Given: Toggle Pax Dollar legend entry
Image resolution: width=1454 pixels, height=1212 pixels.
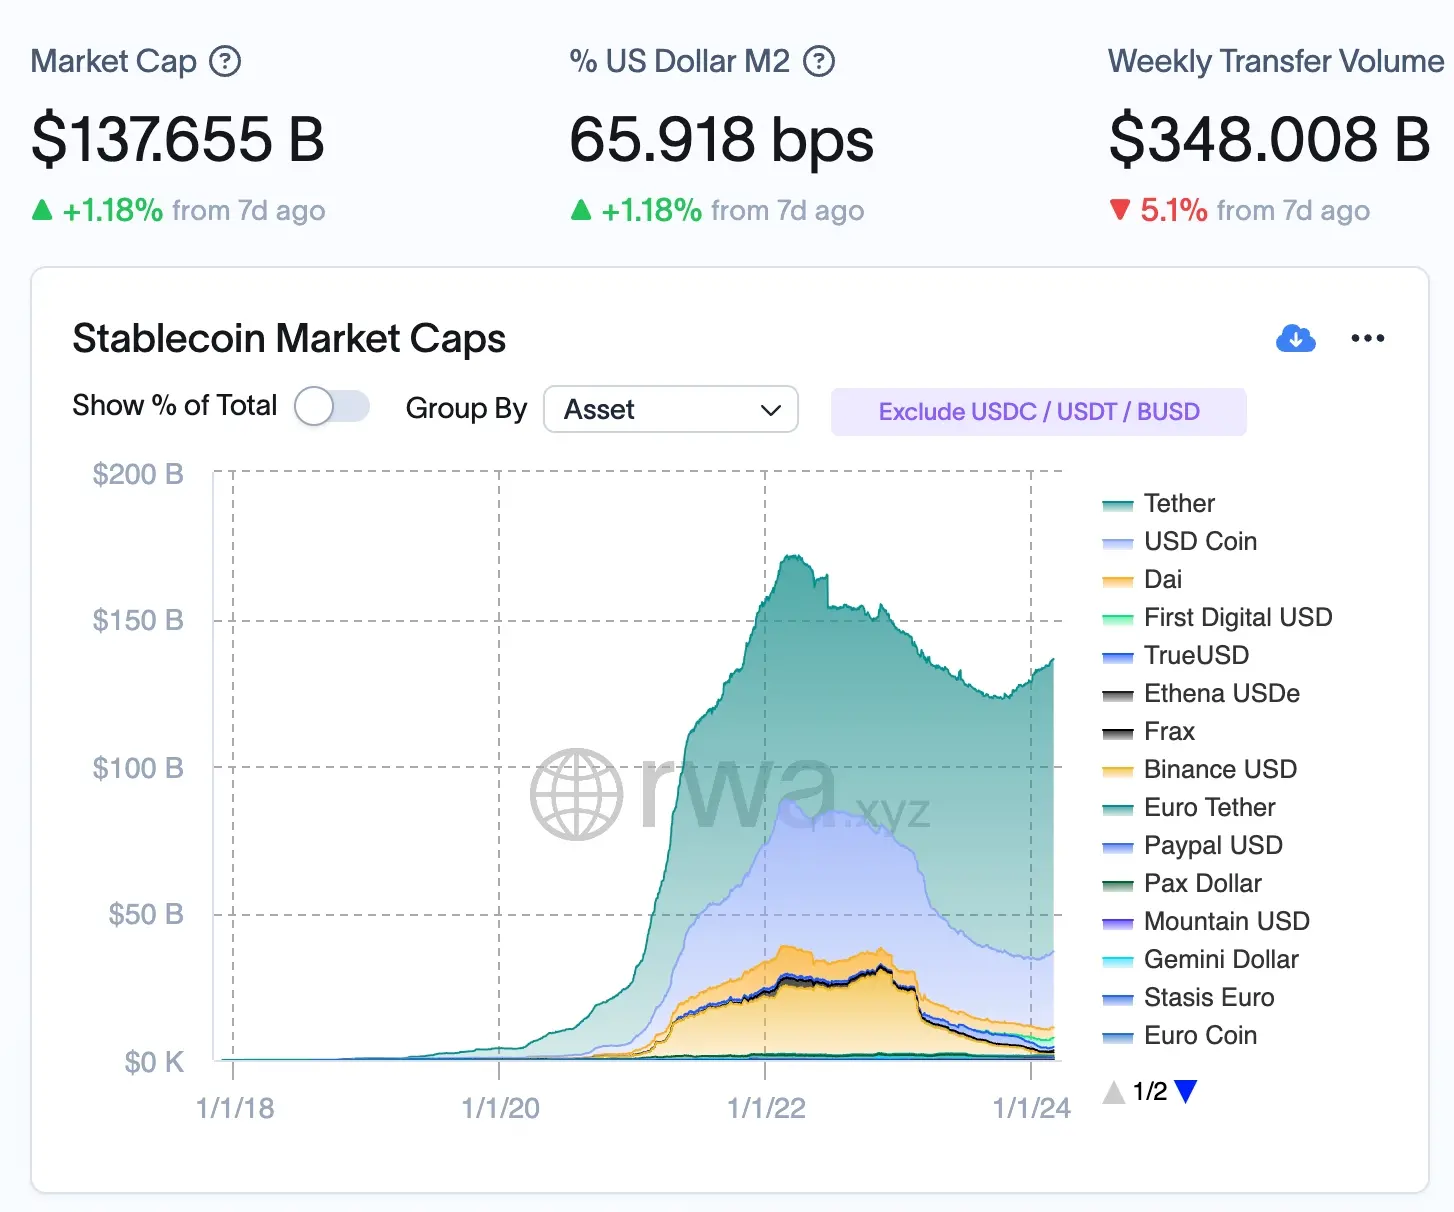Looking at the screenshot, I should tap(1181, 883).
